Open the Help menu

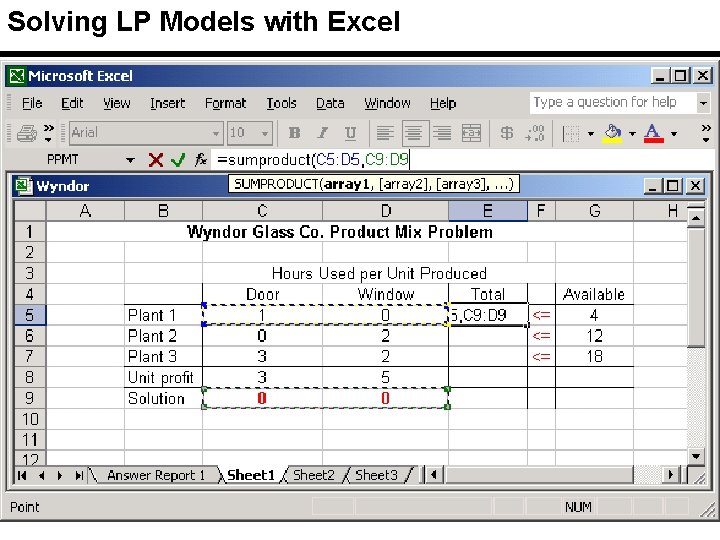[443, 103]
